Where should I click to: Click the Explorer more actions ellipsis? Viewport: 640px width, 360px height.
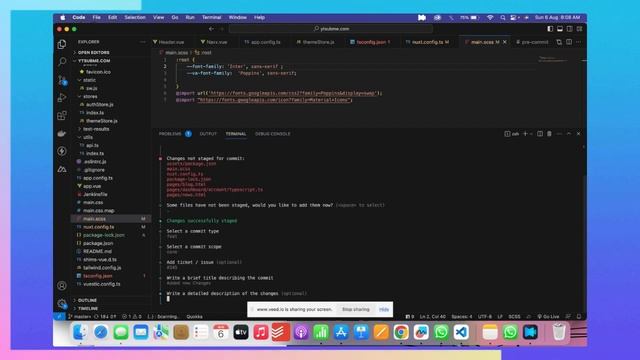point(142,42)
